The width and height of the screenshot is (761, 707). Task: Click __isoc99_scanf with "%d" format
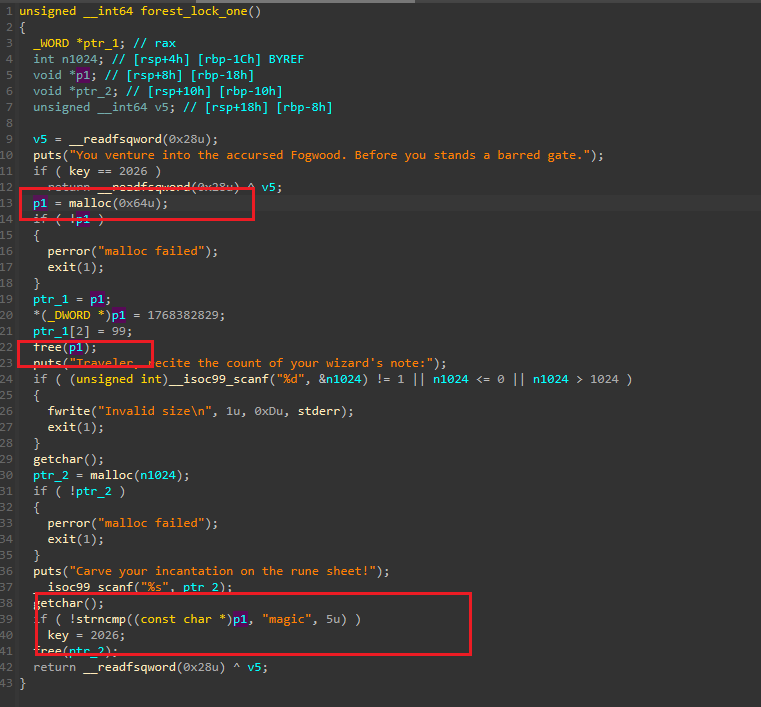[x=218, y=379]
